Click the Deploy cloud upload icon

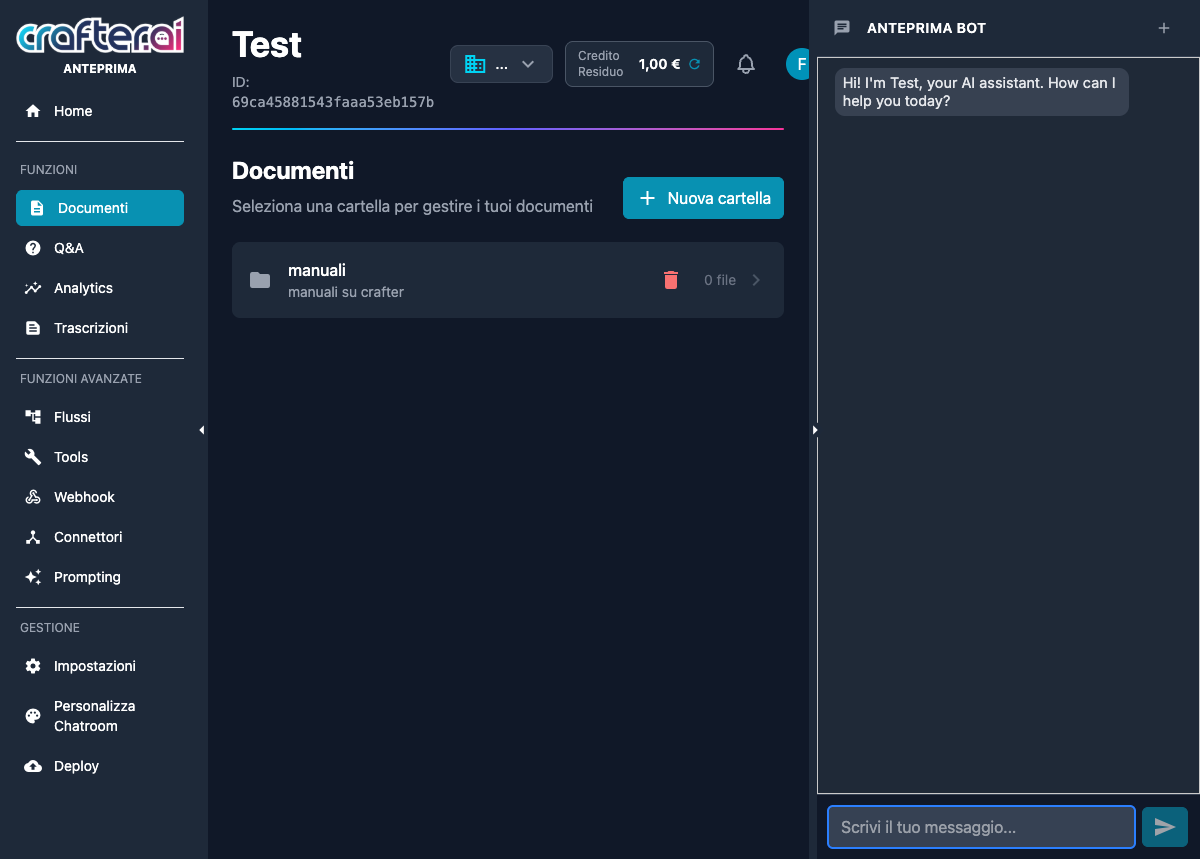click(x=33, y=766)
